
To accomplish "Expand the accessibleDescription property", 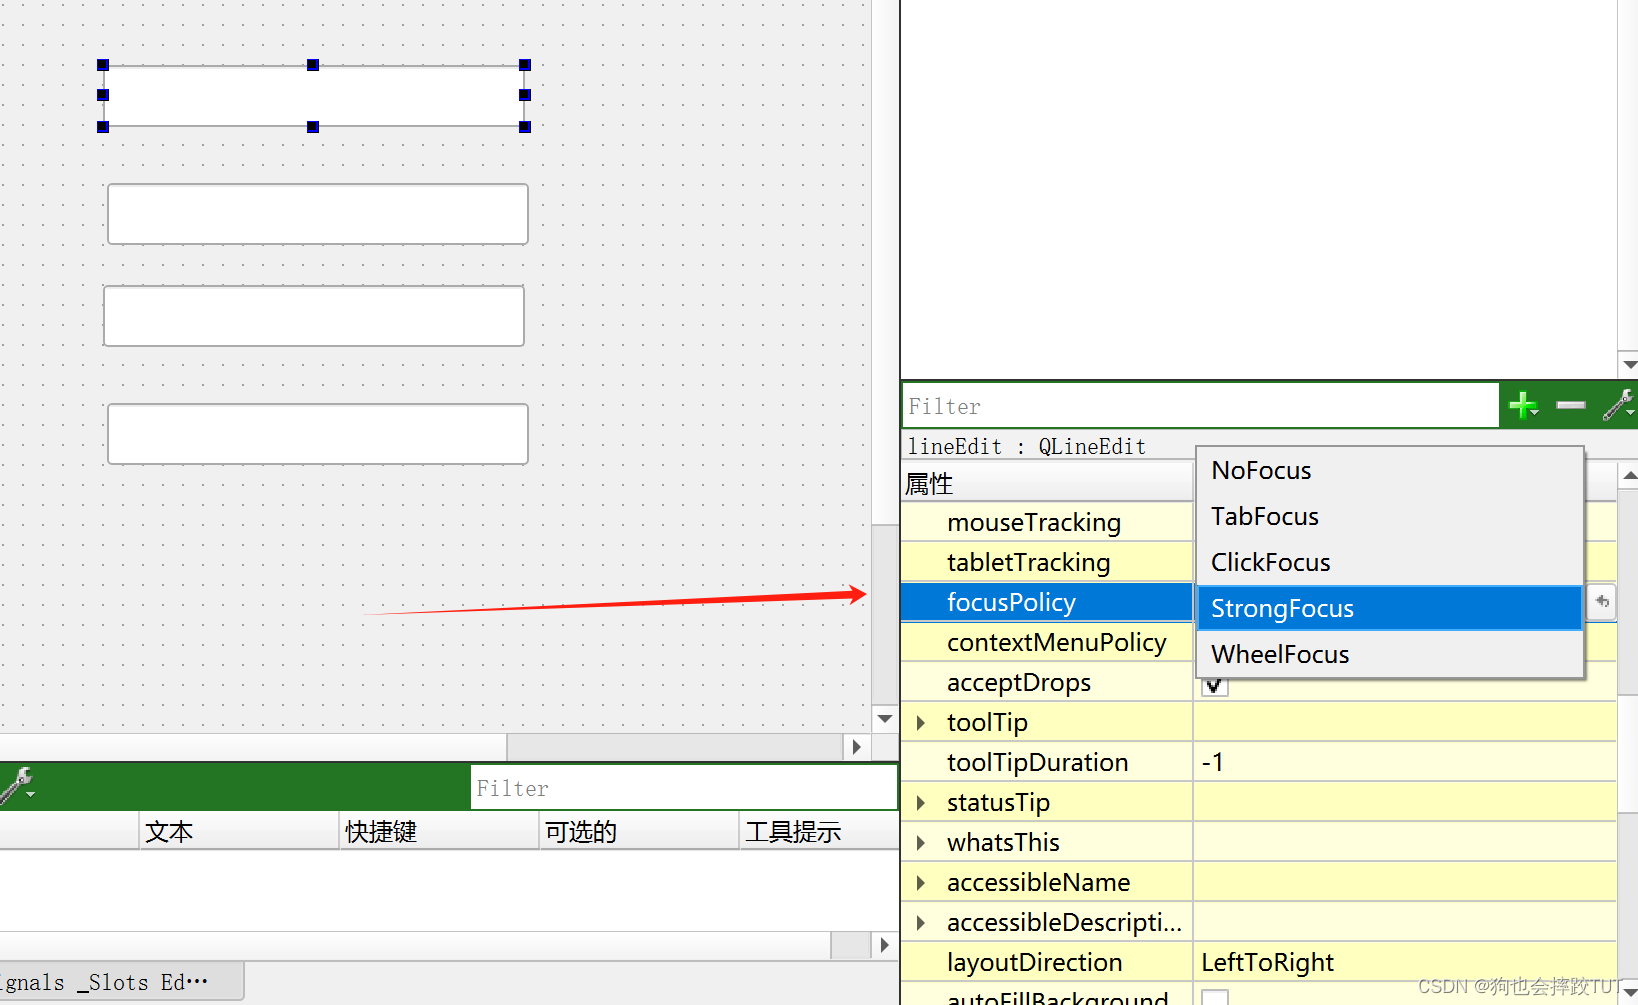I will click(x=921, y=922).
